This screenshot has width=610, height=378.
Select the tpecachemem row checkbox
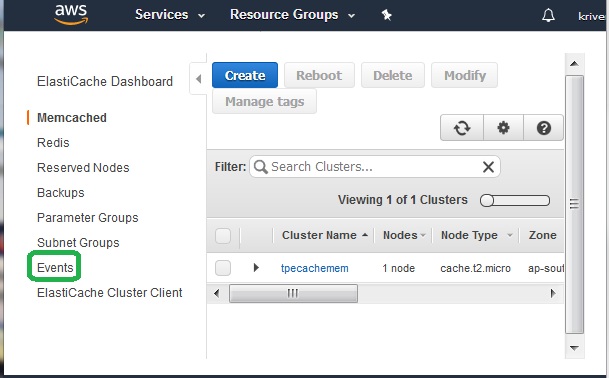tap(223, 268)
